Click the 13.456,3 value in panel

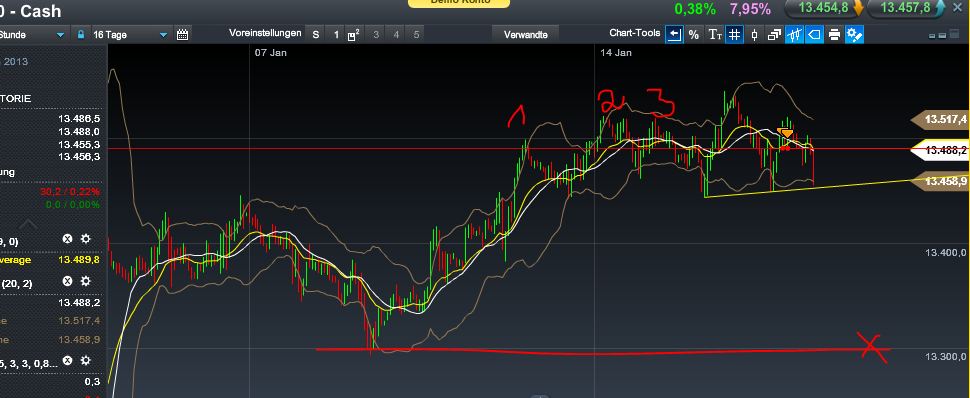click(x=79, y=157)
